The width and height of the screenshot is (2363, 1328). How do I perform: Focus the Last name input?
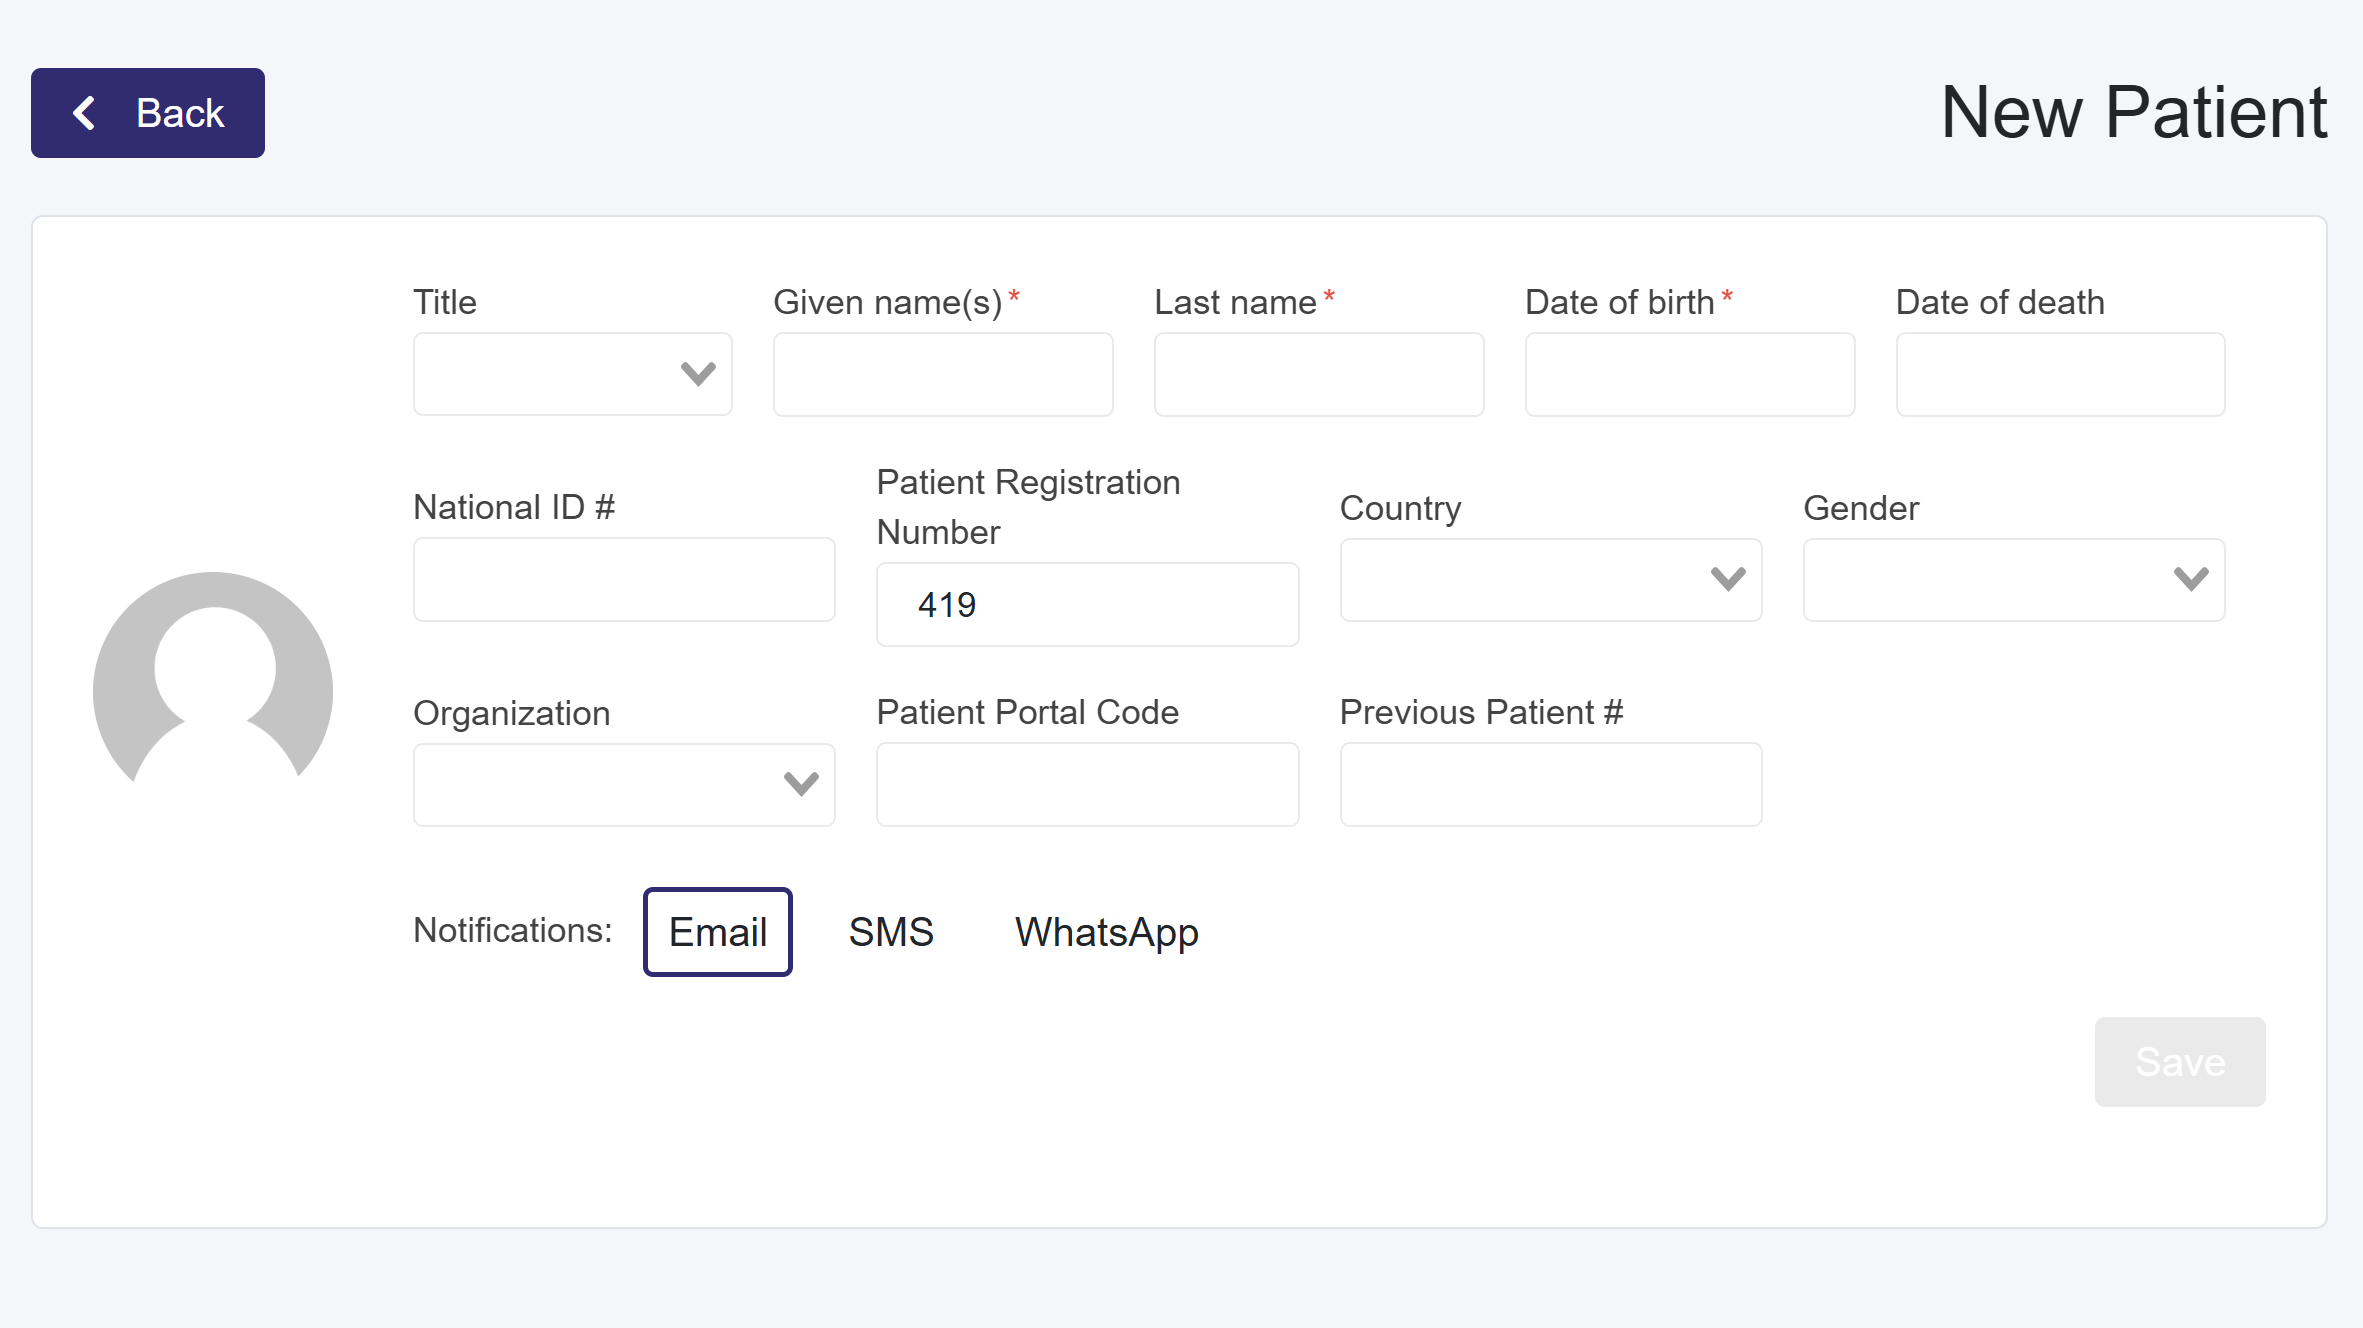click(1318, 374)
